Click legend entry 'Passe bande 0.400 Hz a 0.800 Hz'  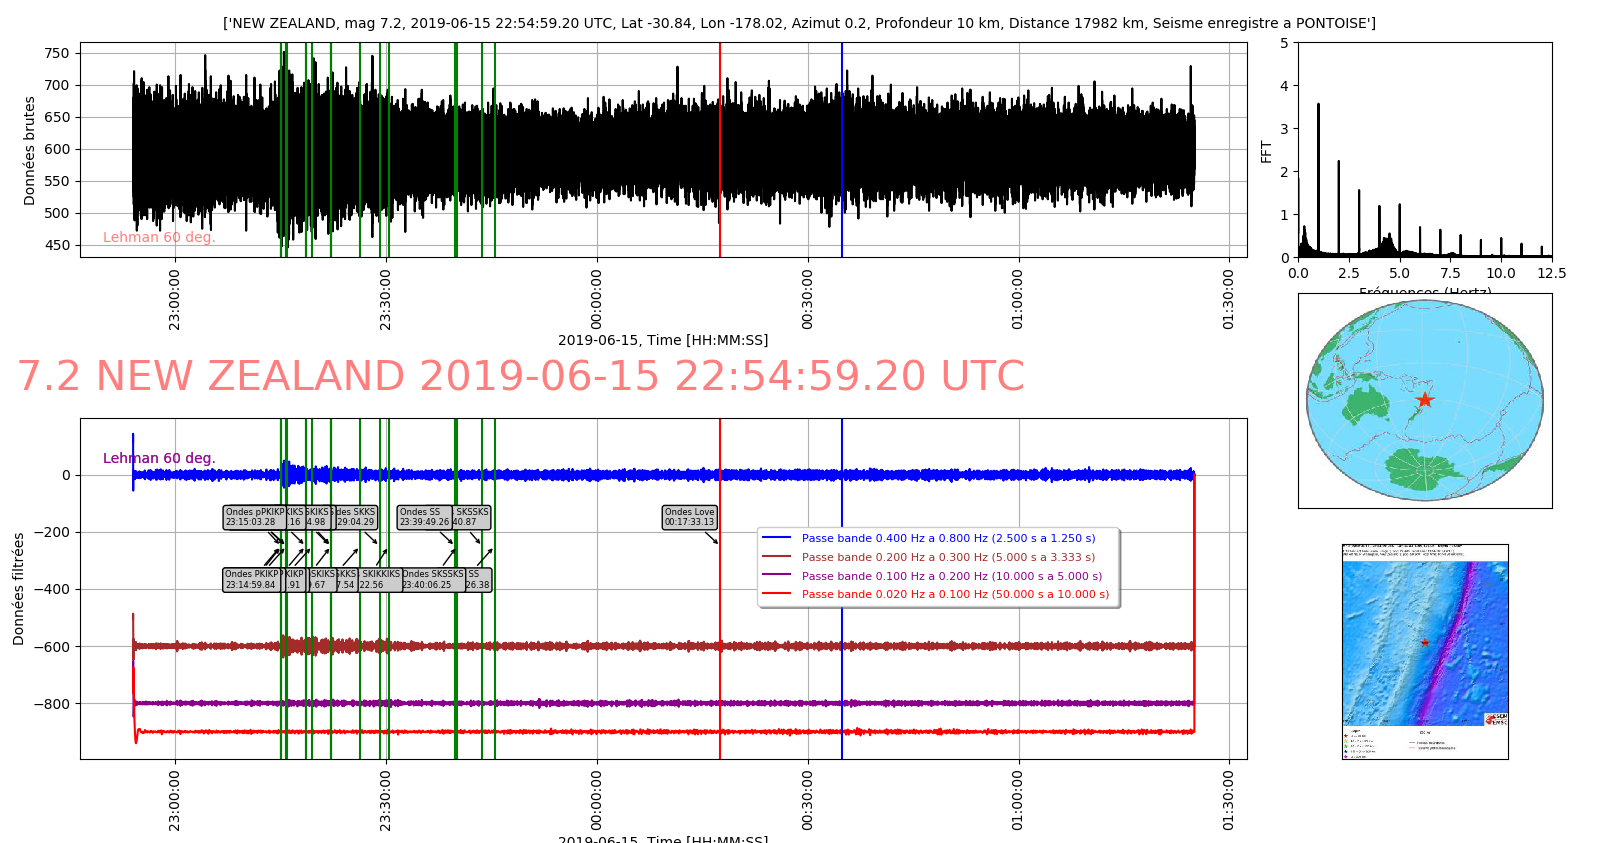coord(948,538)
